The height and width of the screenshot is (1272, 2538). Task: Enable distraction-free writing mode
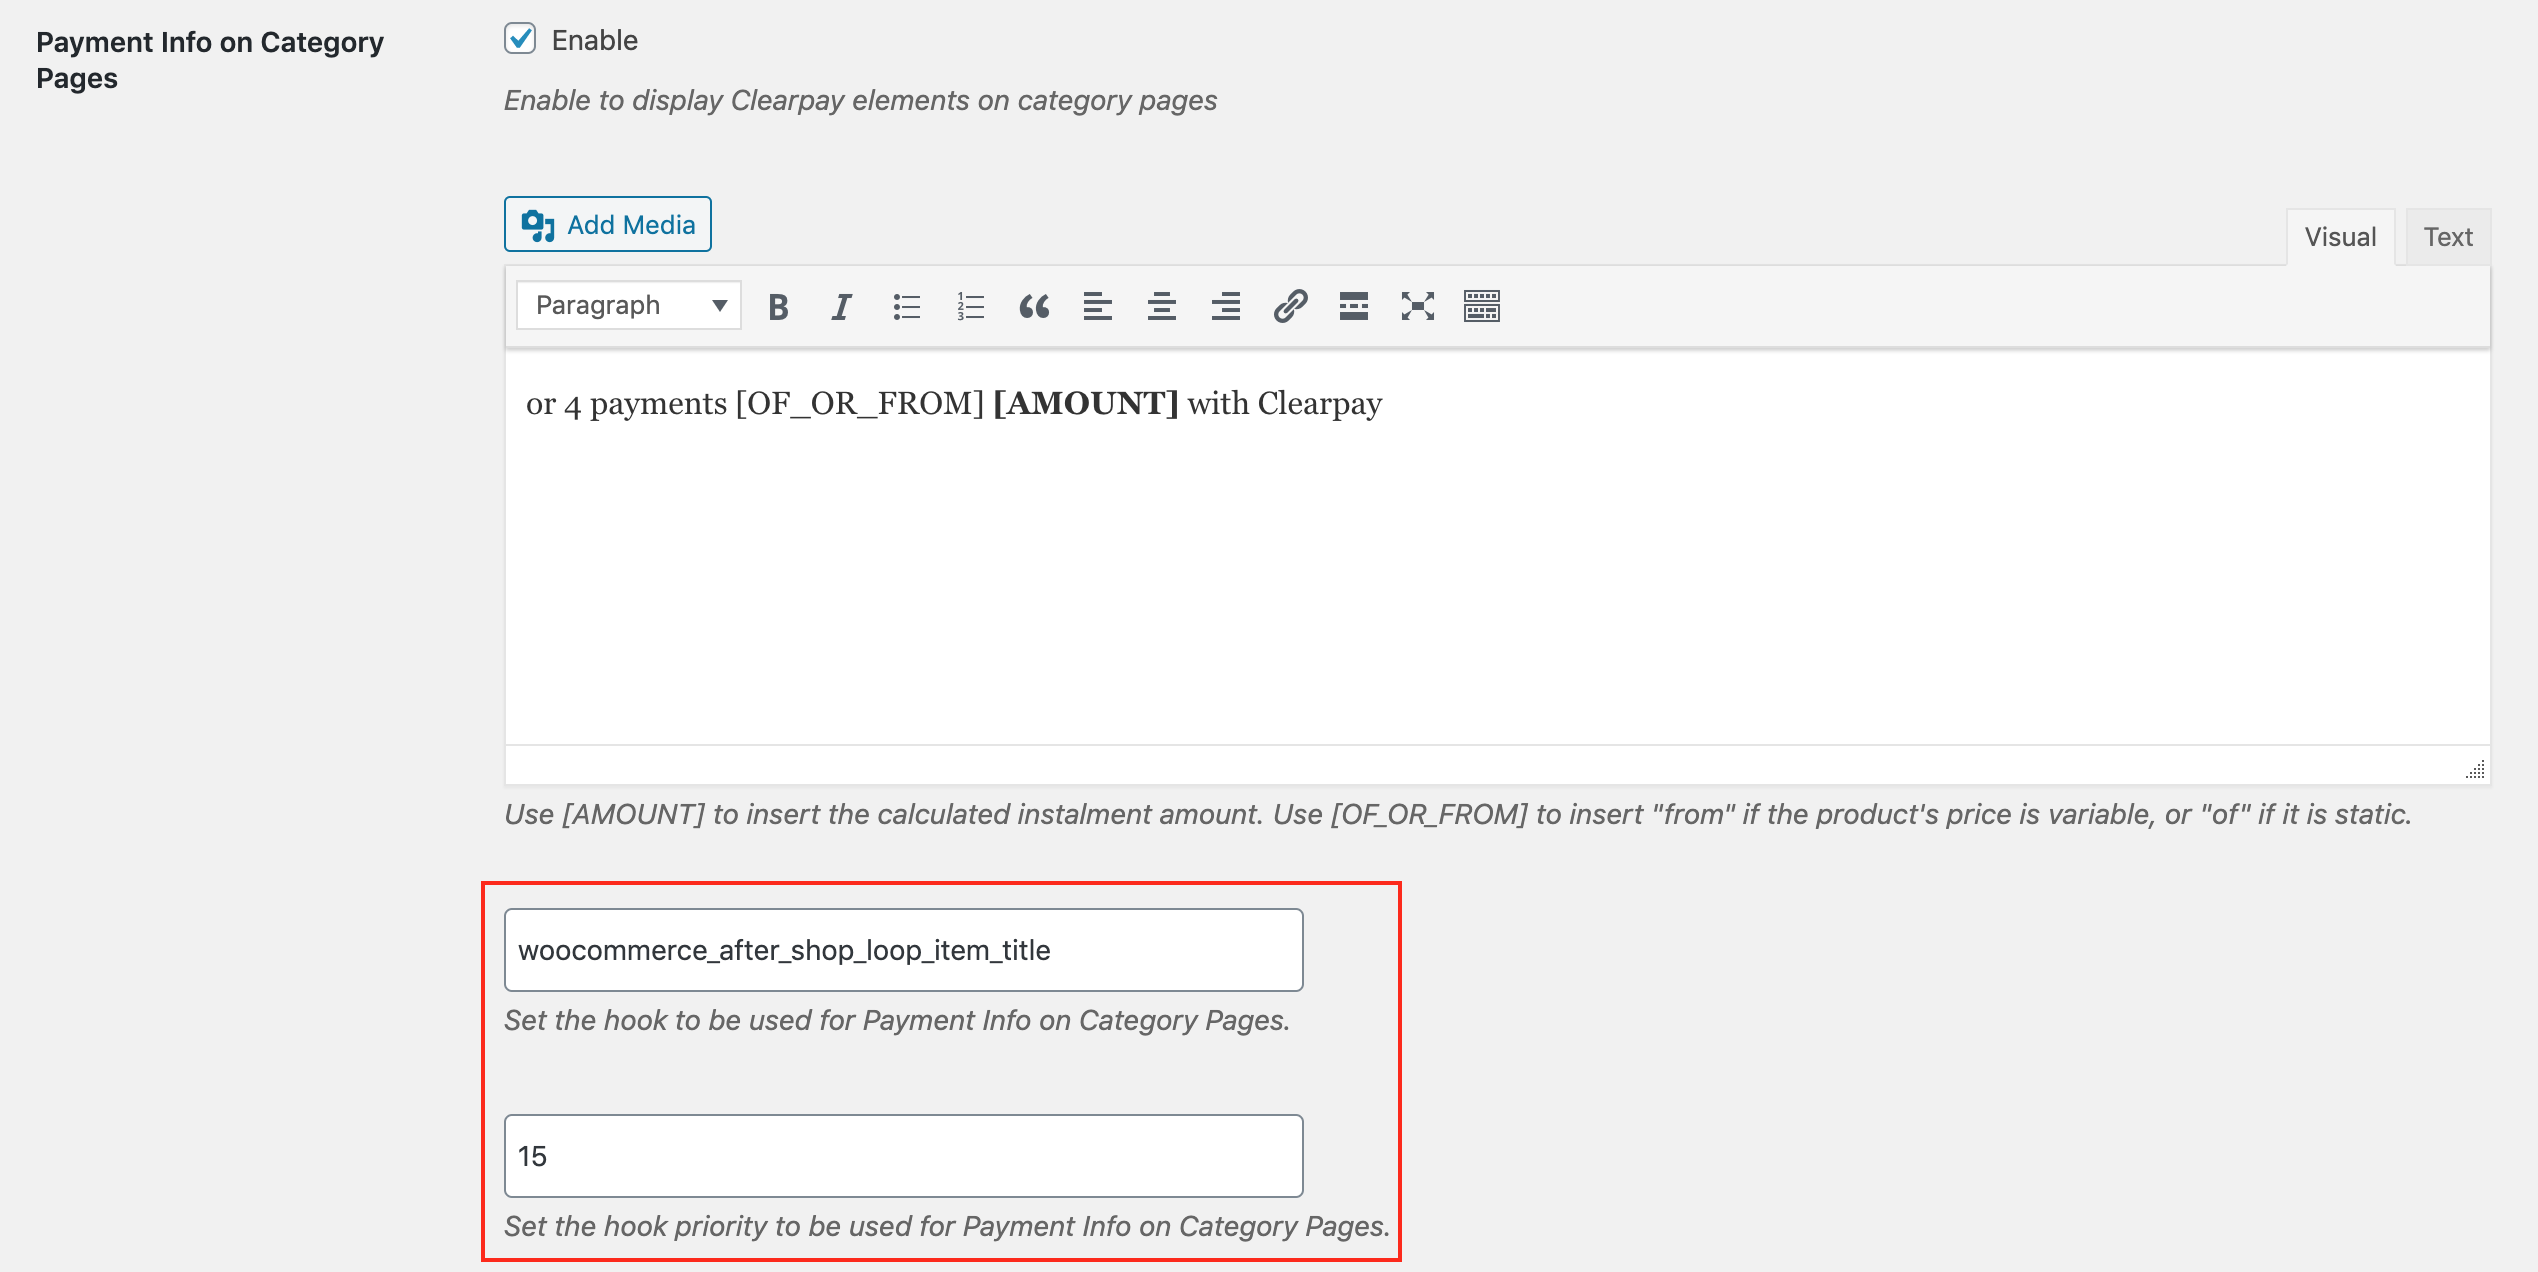(x=1418, y=307)
